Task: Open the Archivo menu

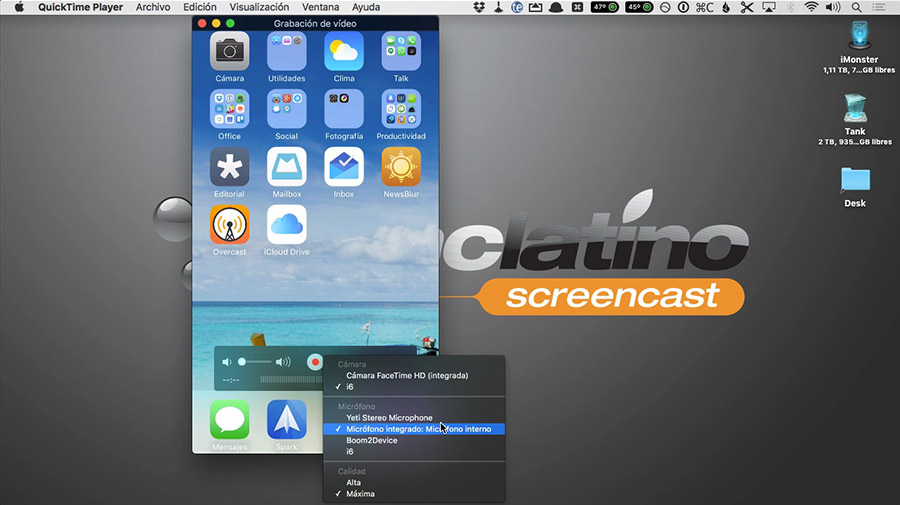Action: tap(153, 7)
